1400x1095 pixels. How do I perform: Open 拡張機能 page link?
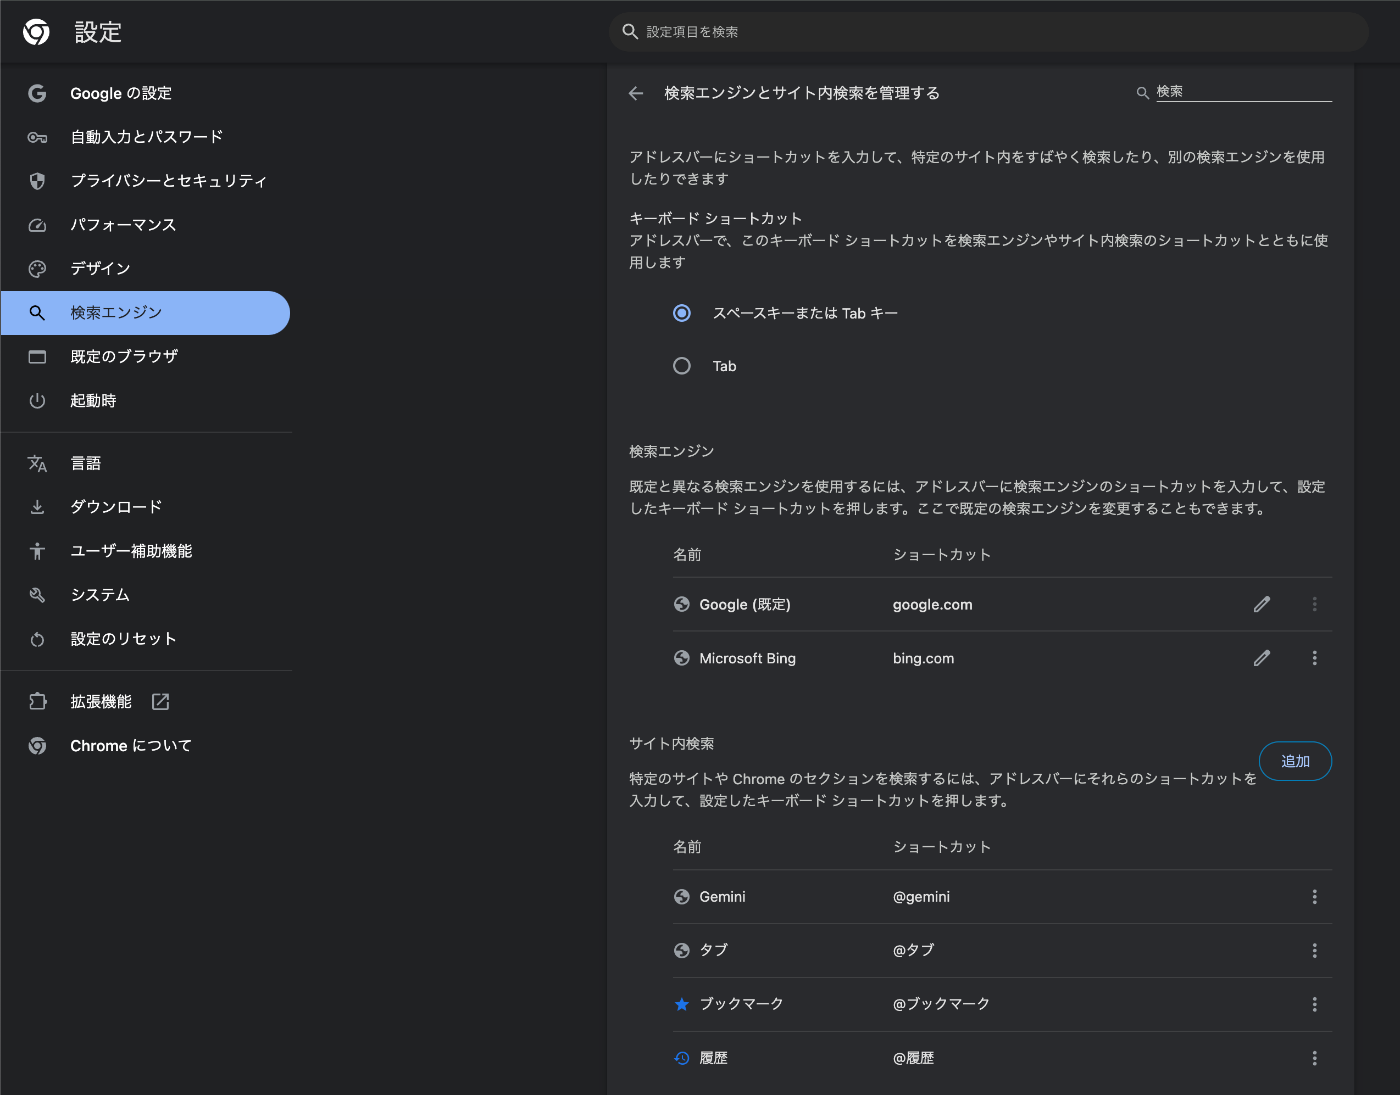click(x=145, y=702)
